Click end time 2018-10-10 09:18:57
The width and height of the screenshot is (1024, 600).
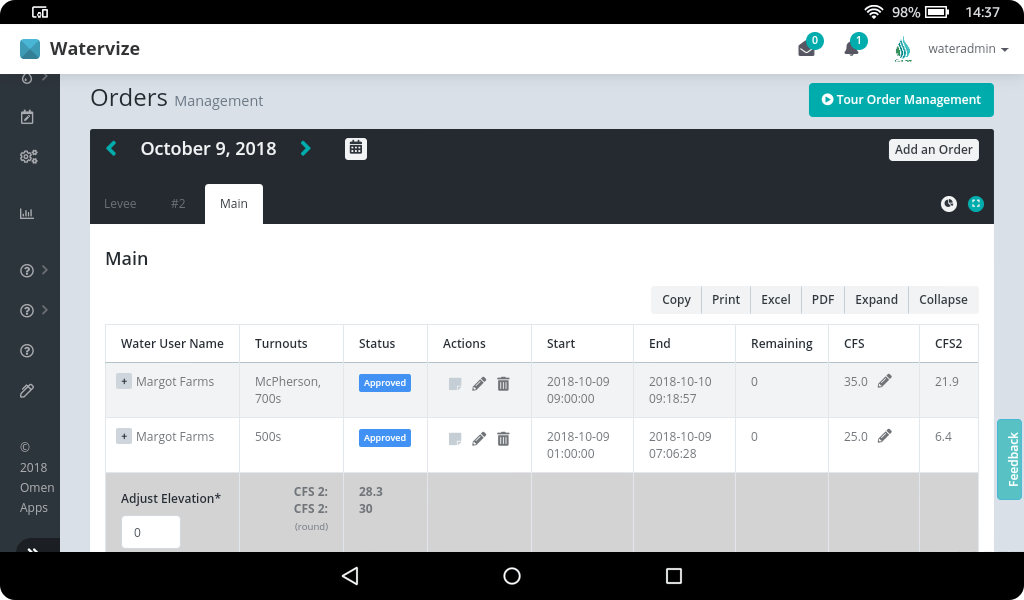click(680, 390)
